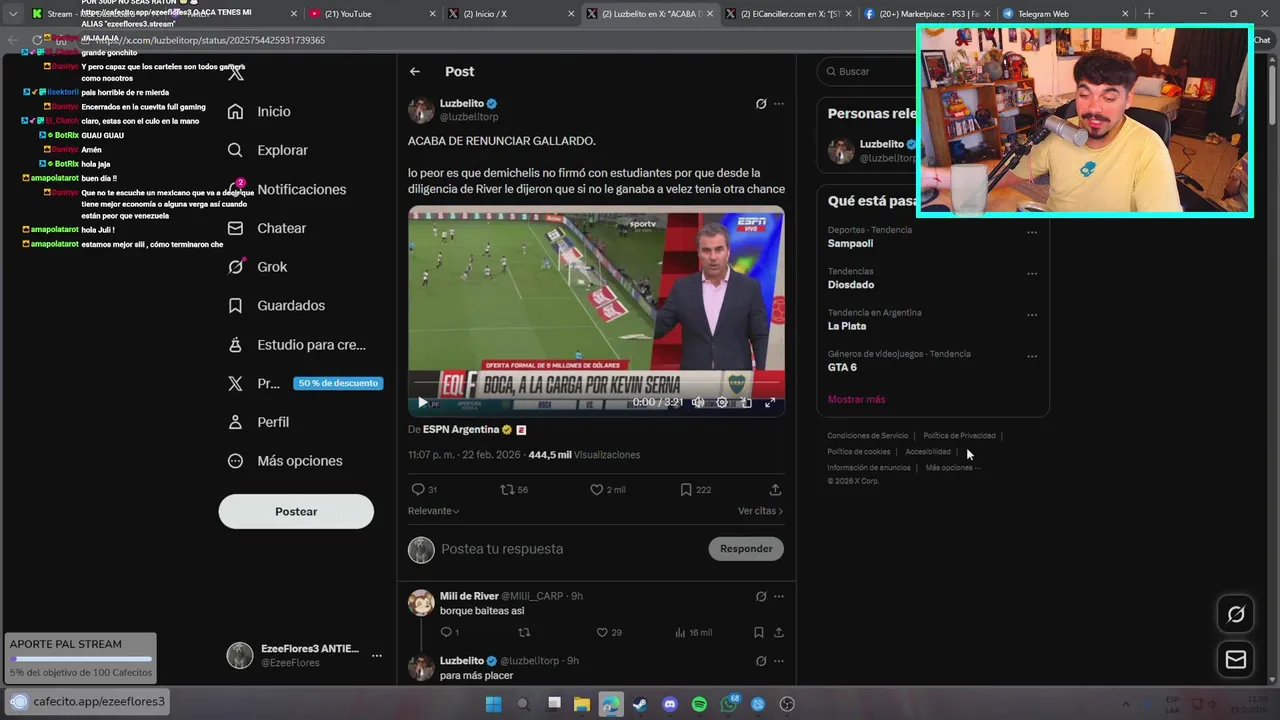Viewport: 1280px width, 720px height.
Task: Toggle video picture-in-picture mode
Action: [x=746, y=402]
